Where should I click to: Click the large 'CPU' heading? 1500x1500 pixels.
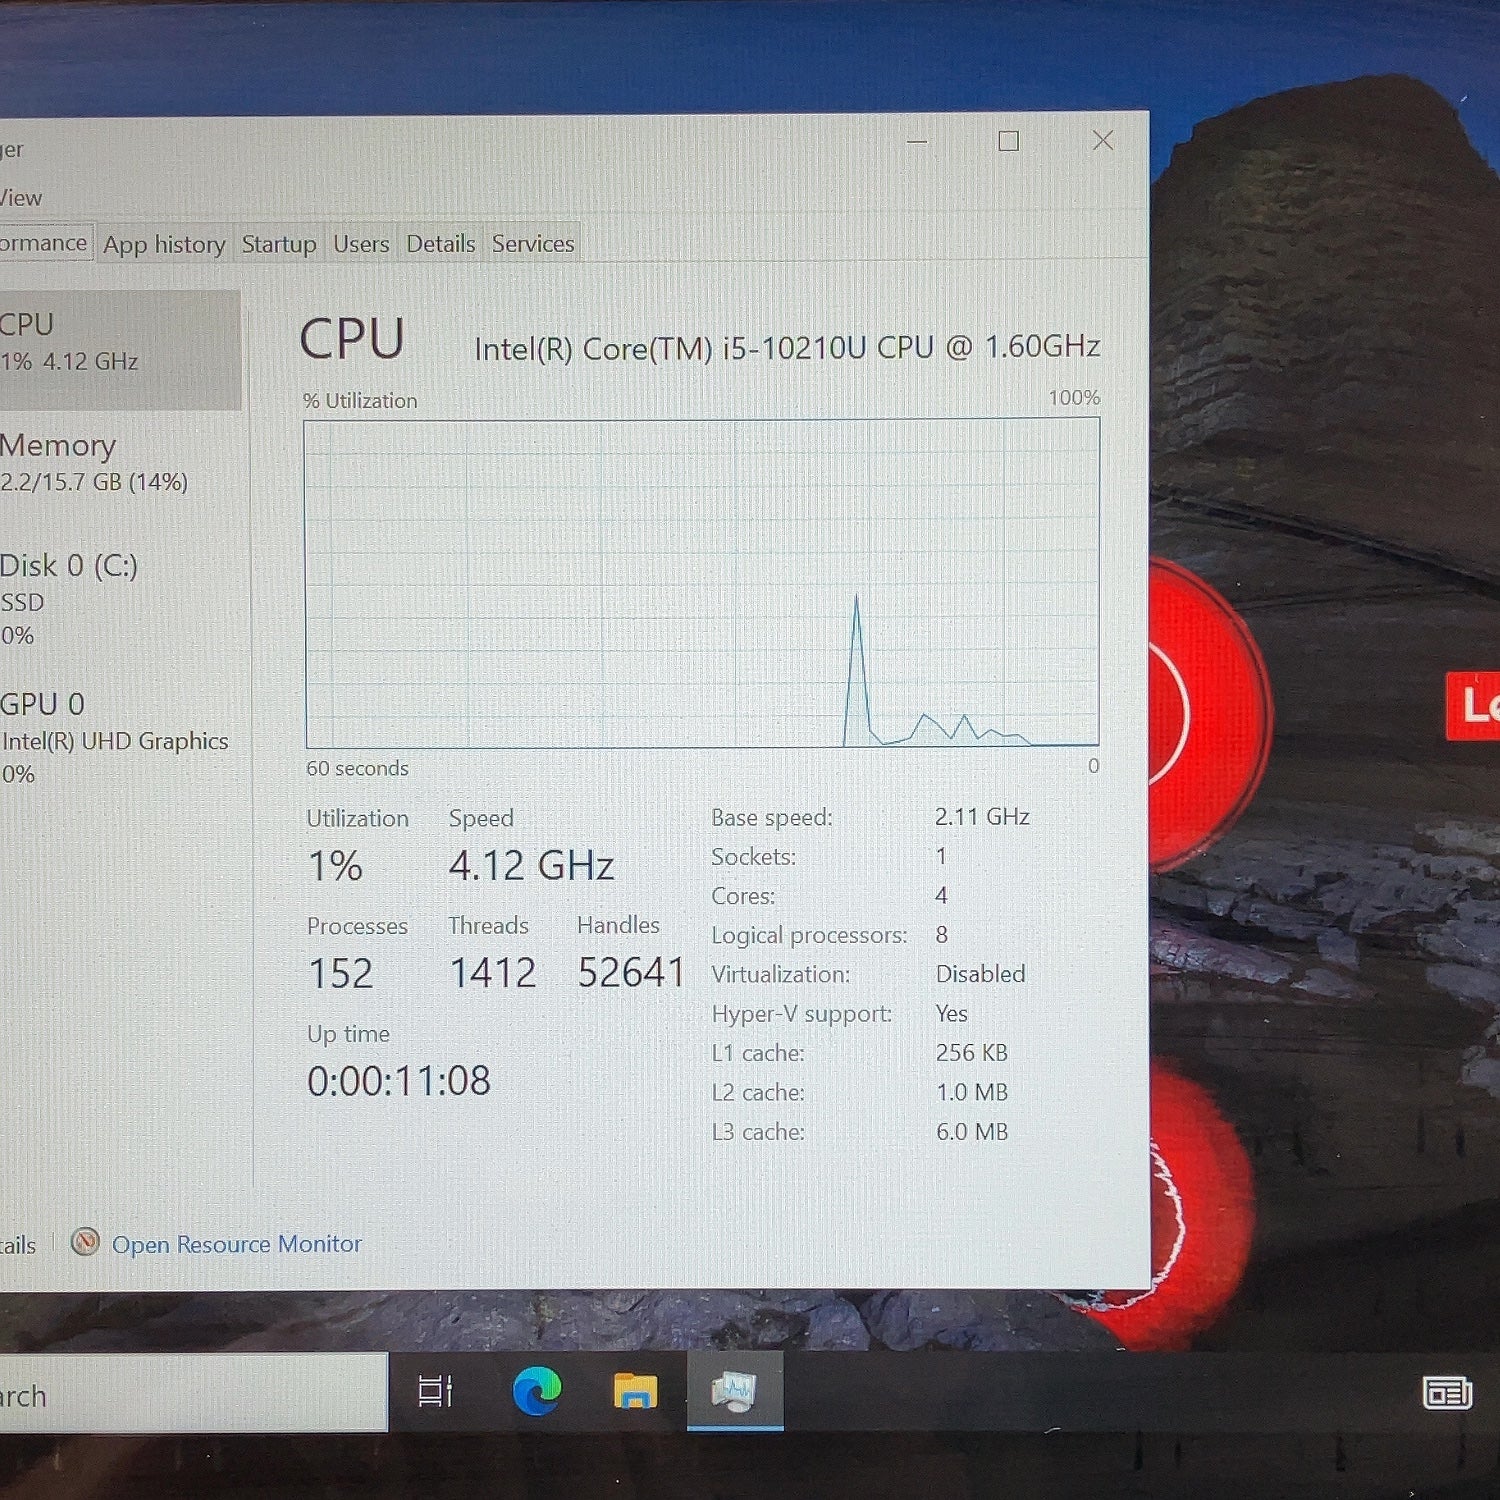click(x=352, y=339)
